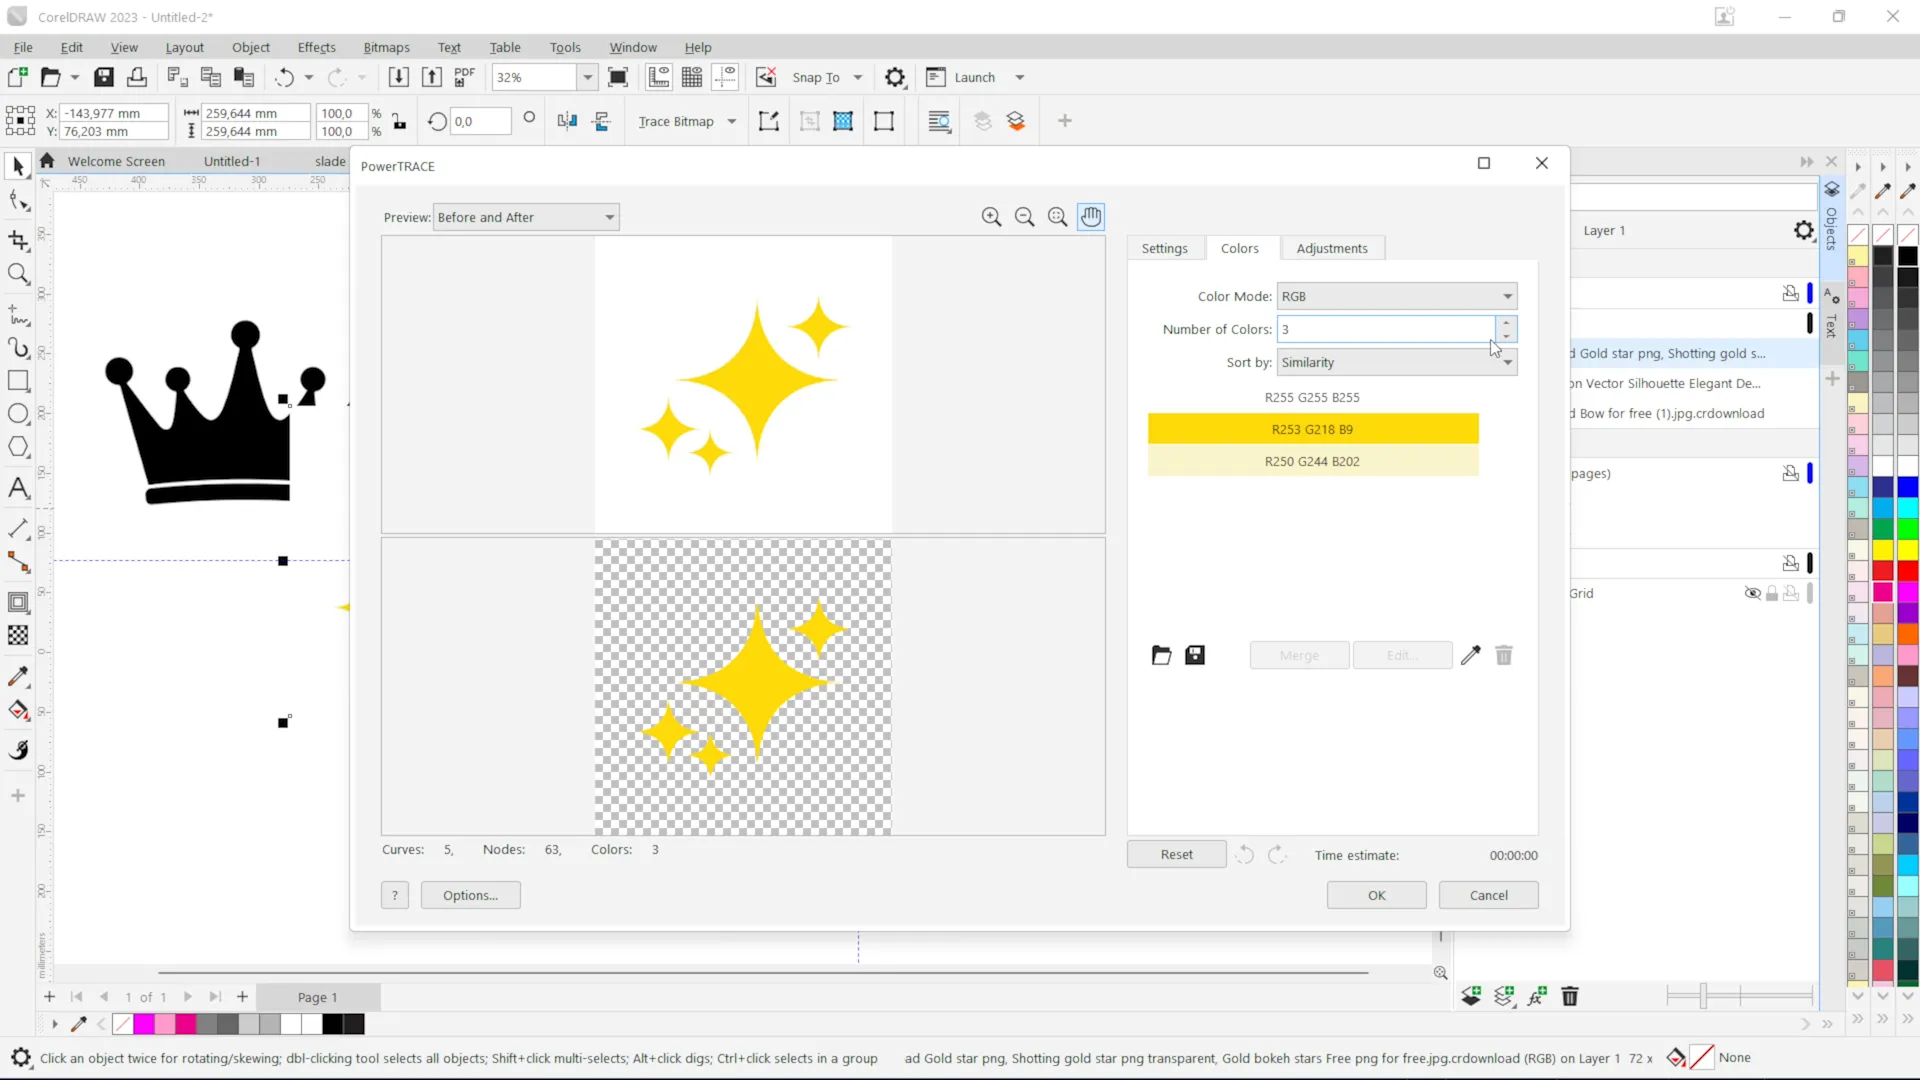1920x1080 pixels.
Task: Click the Trace Bitmap button
Action: (x=676, y=122)
